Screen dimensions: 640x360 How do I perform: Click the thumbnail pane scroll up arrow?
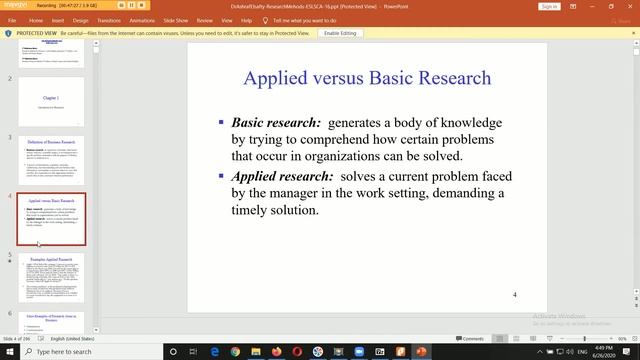96,43
